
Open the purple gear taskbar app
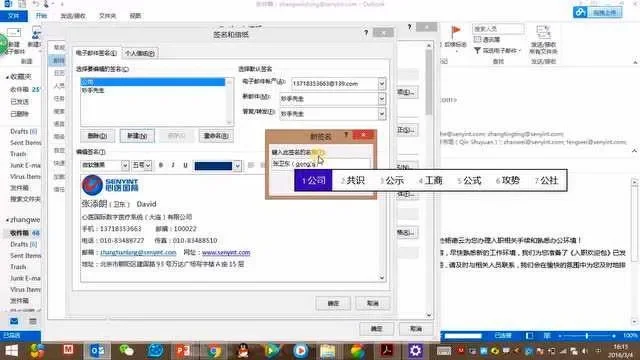(415, 351)
